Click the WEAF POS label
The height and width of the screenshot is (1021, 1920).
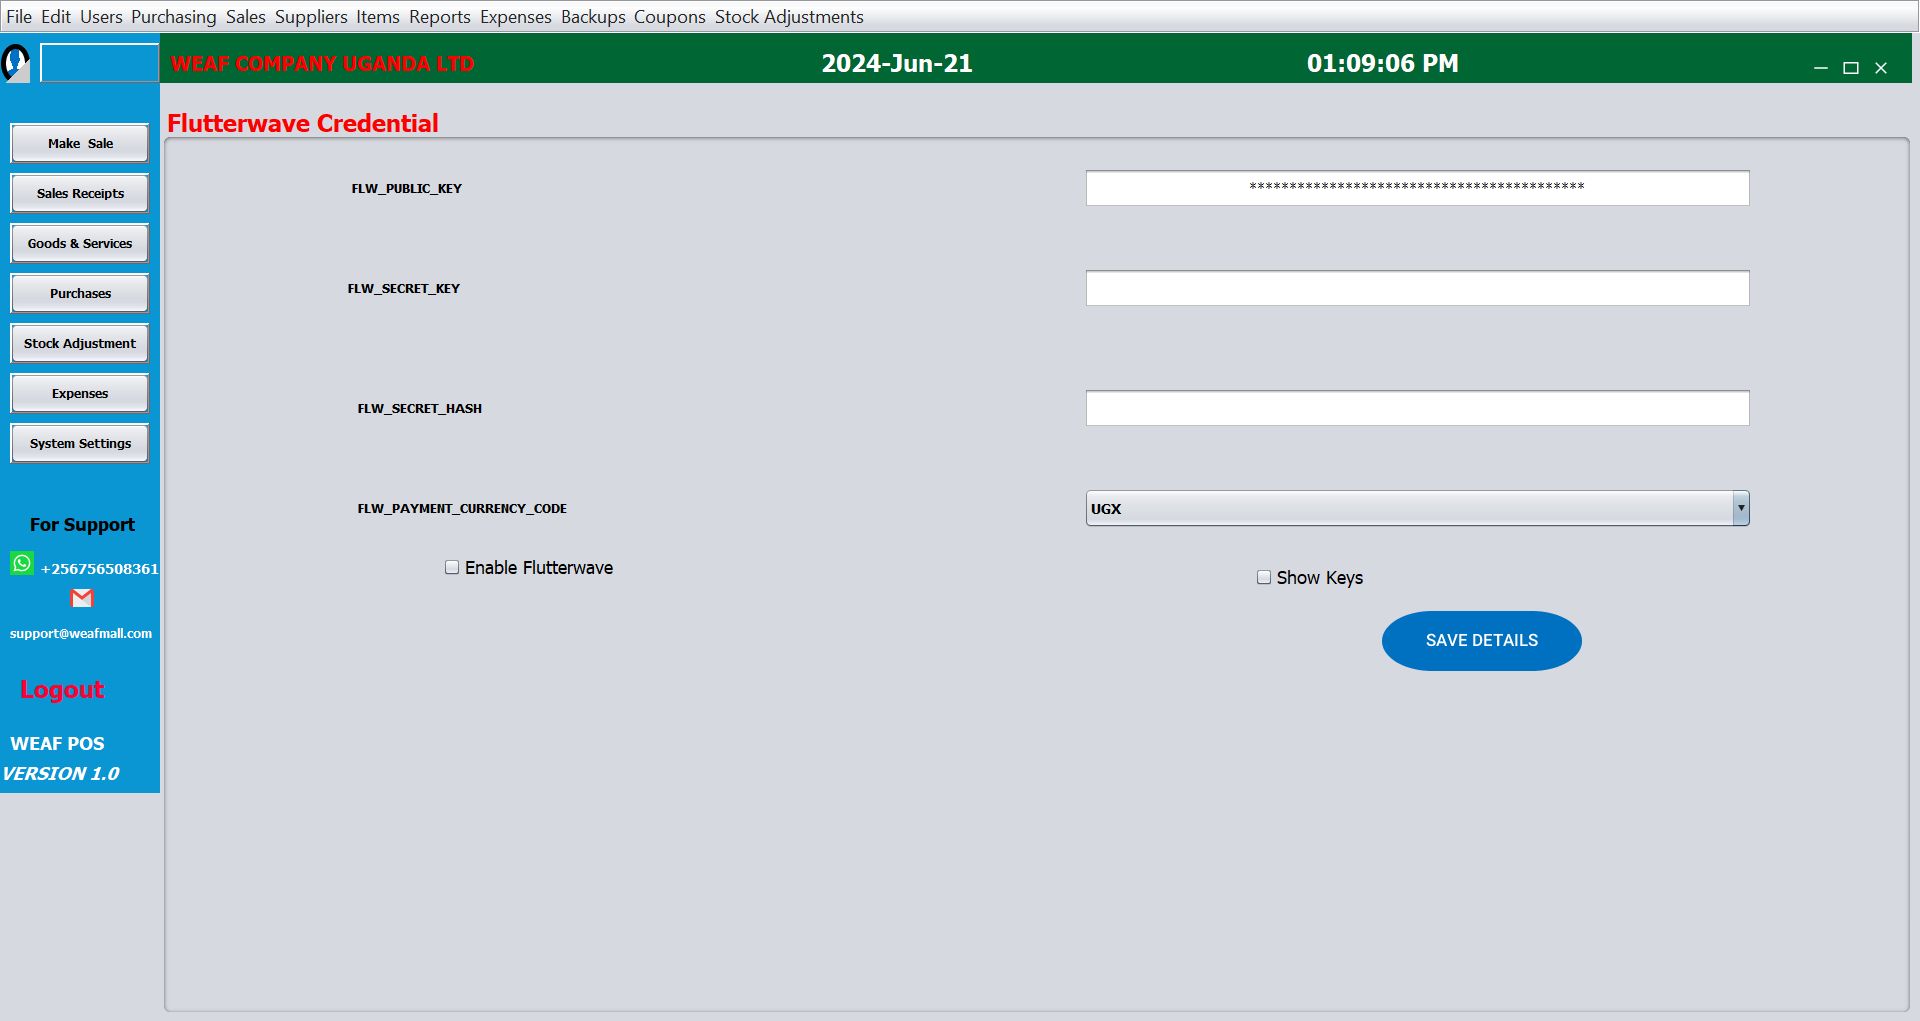tap(57, 743)
